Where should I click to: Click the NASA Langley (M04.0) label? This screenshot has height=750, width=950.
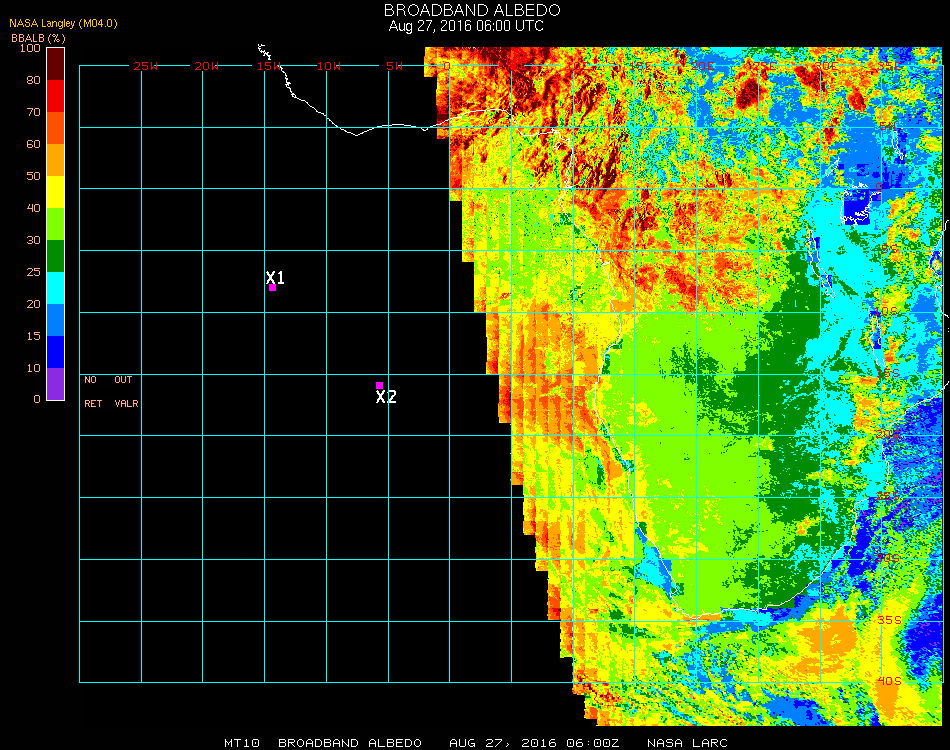(64, 23)
